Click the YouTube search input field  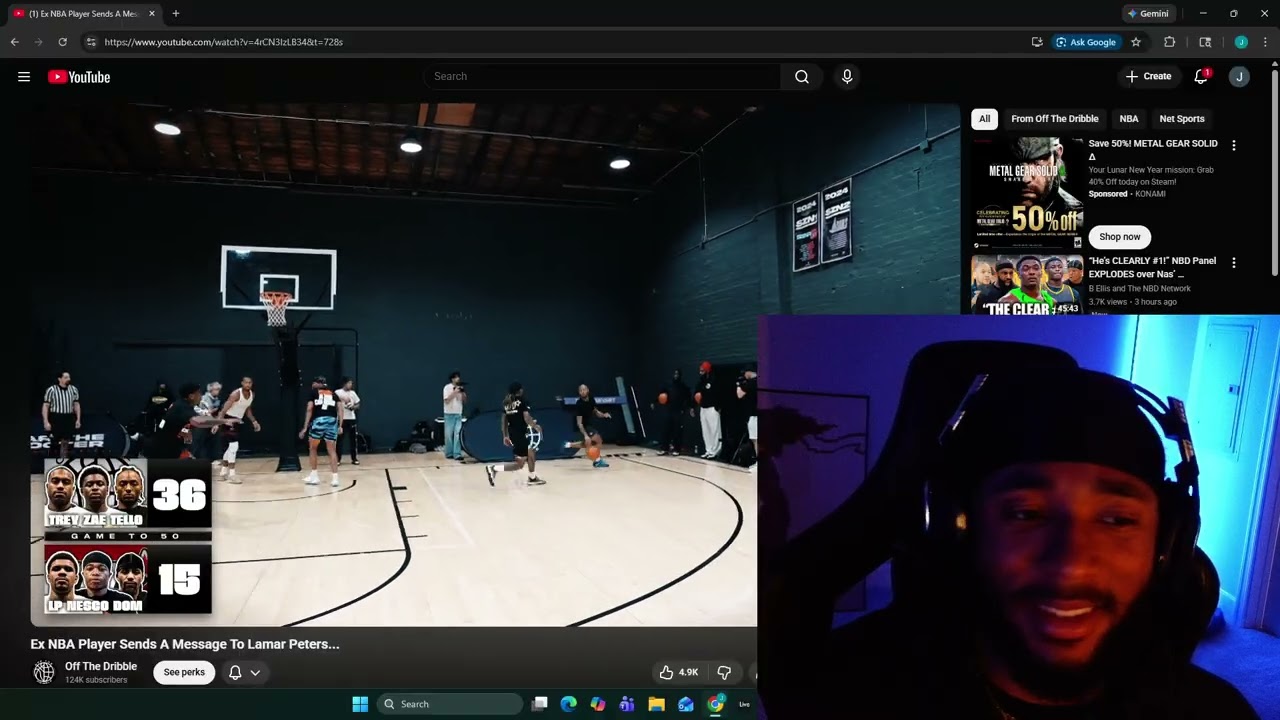603,77
